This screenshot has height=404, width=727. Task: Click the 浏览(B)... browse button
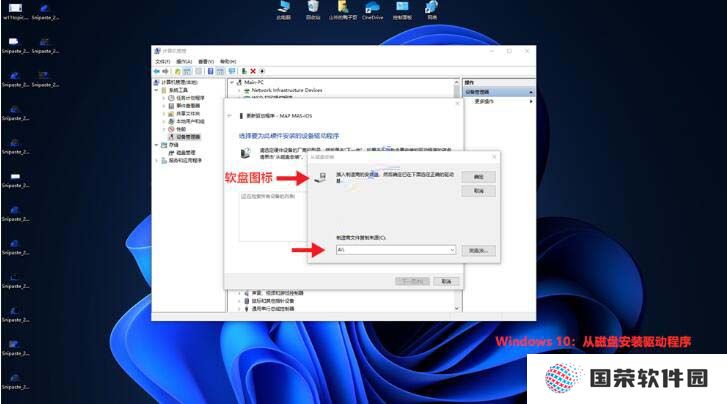point(478,250)
